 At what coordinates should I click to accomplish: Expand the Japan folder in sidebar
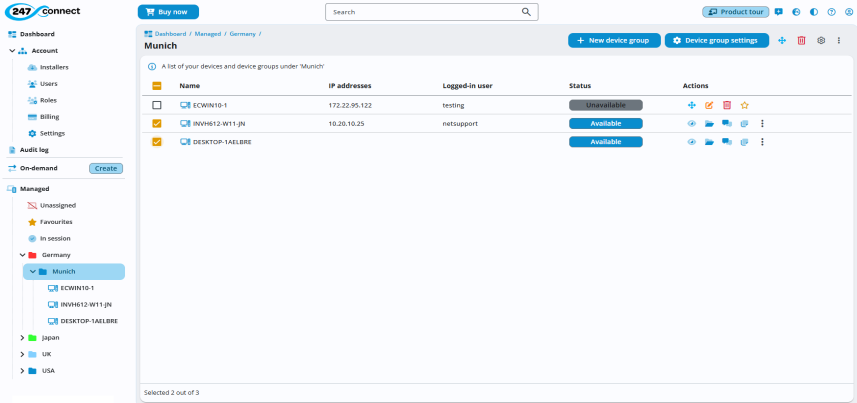click(22, 338)
